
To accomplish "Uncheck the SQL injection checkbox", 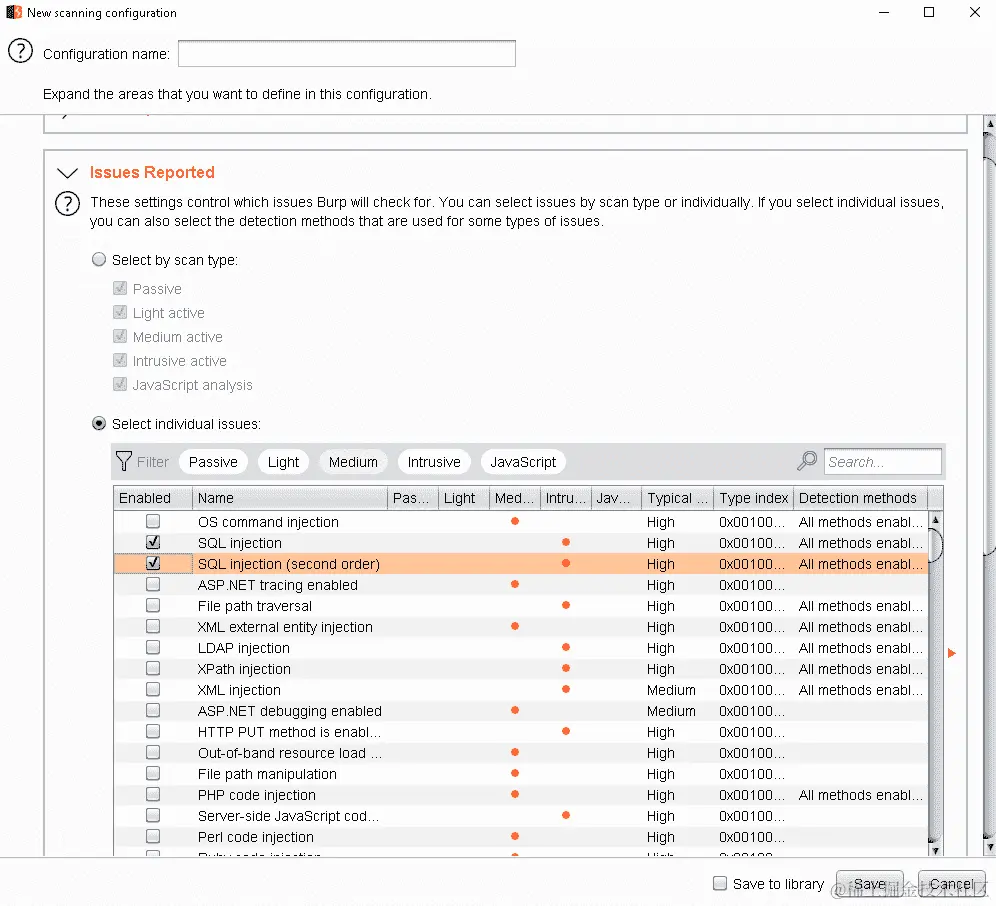I will 152,542.
